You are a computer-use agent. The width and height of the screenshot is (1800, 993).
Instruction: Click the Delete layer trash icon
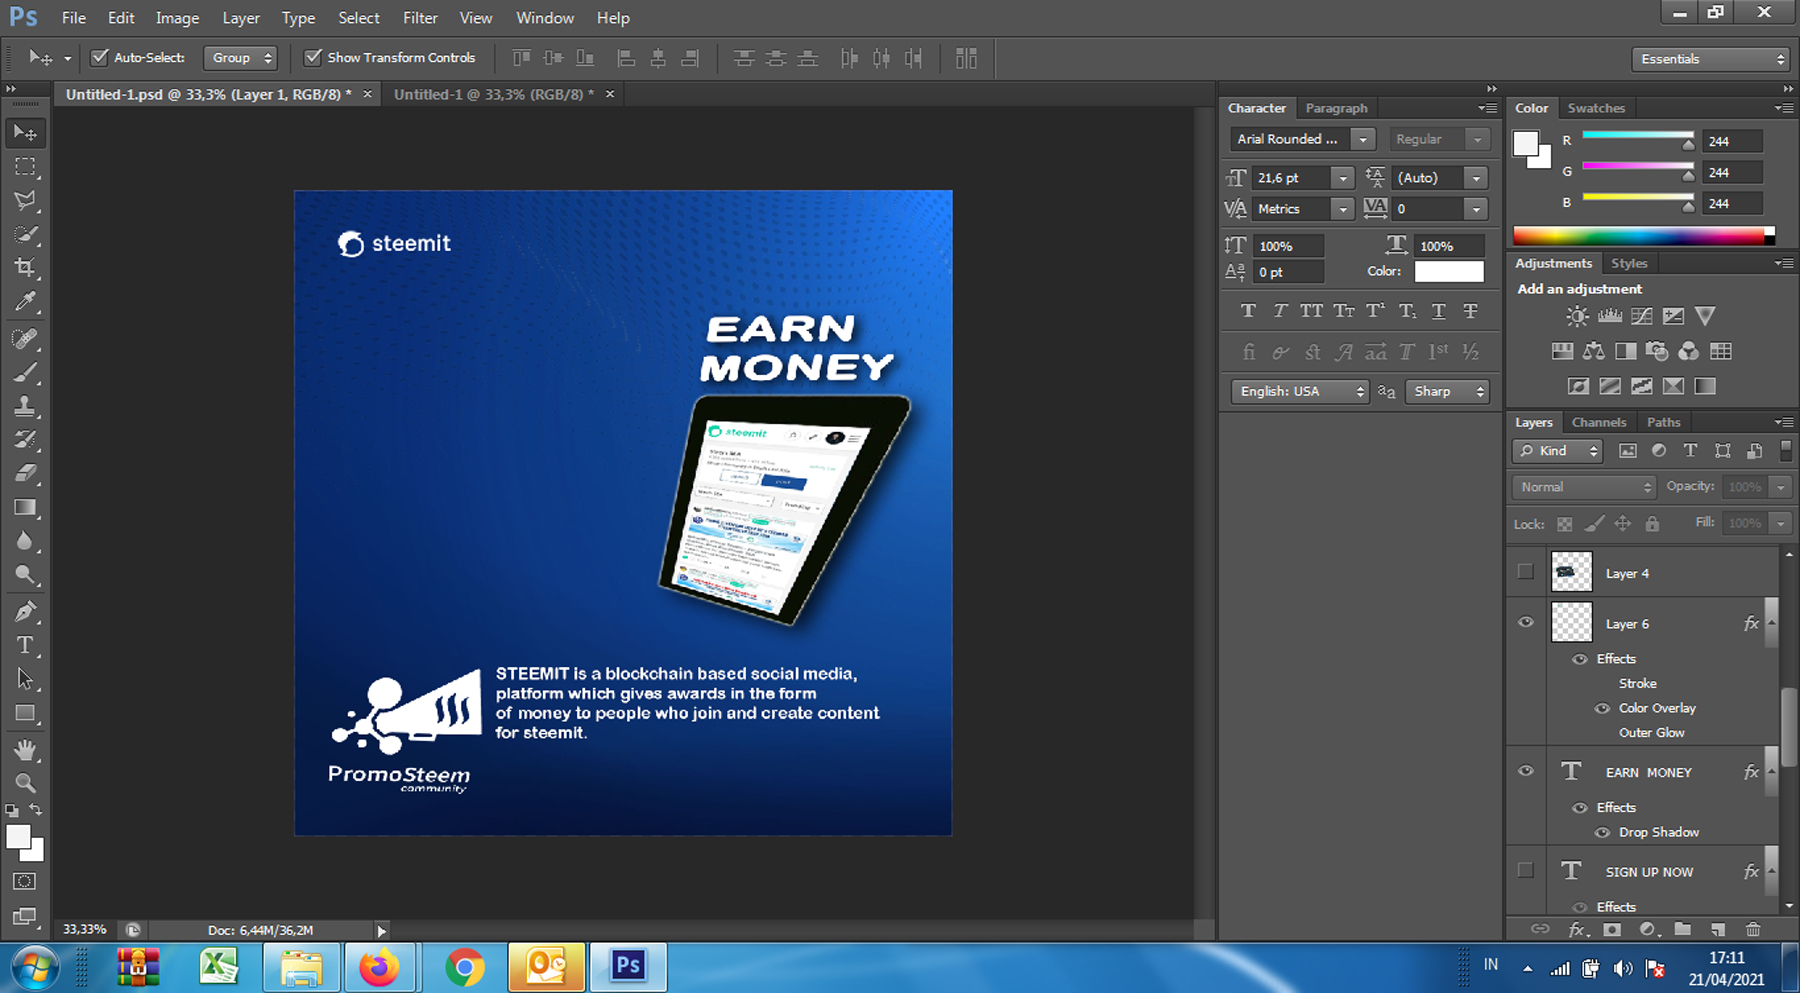[x=1752, y=929]
